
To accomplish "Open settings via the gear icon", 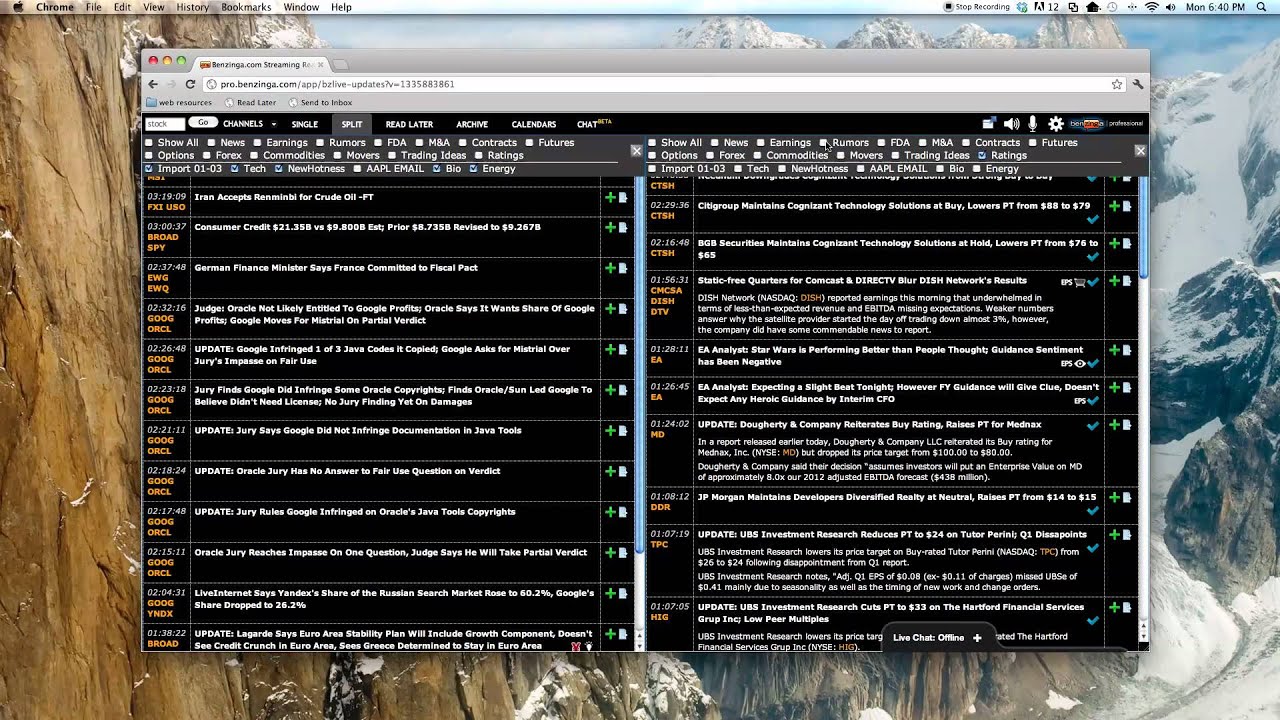I will [x=1056, y=124].
